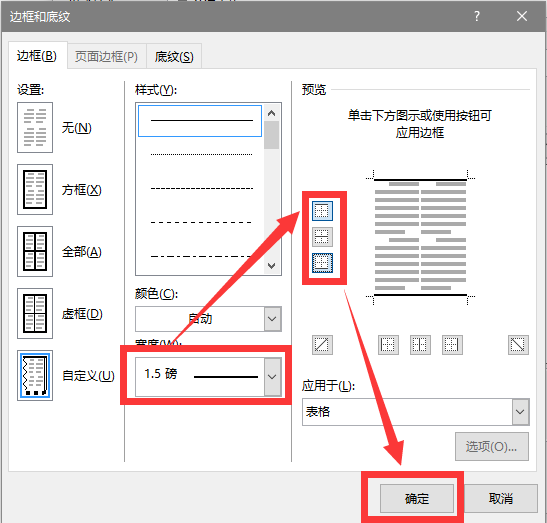
Task: Click the table preview diagram
Action: [x=420, y=237]
